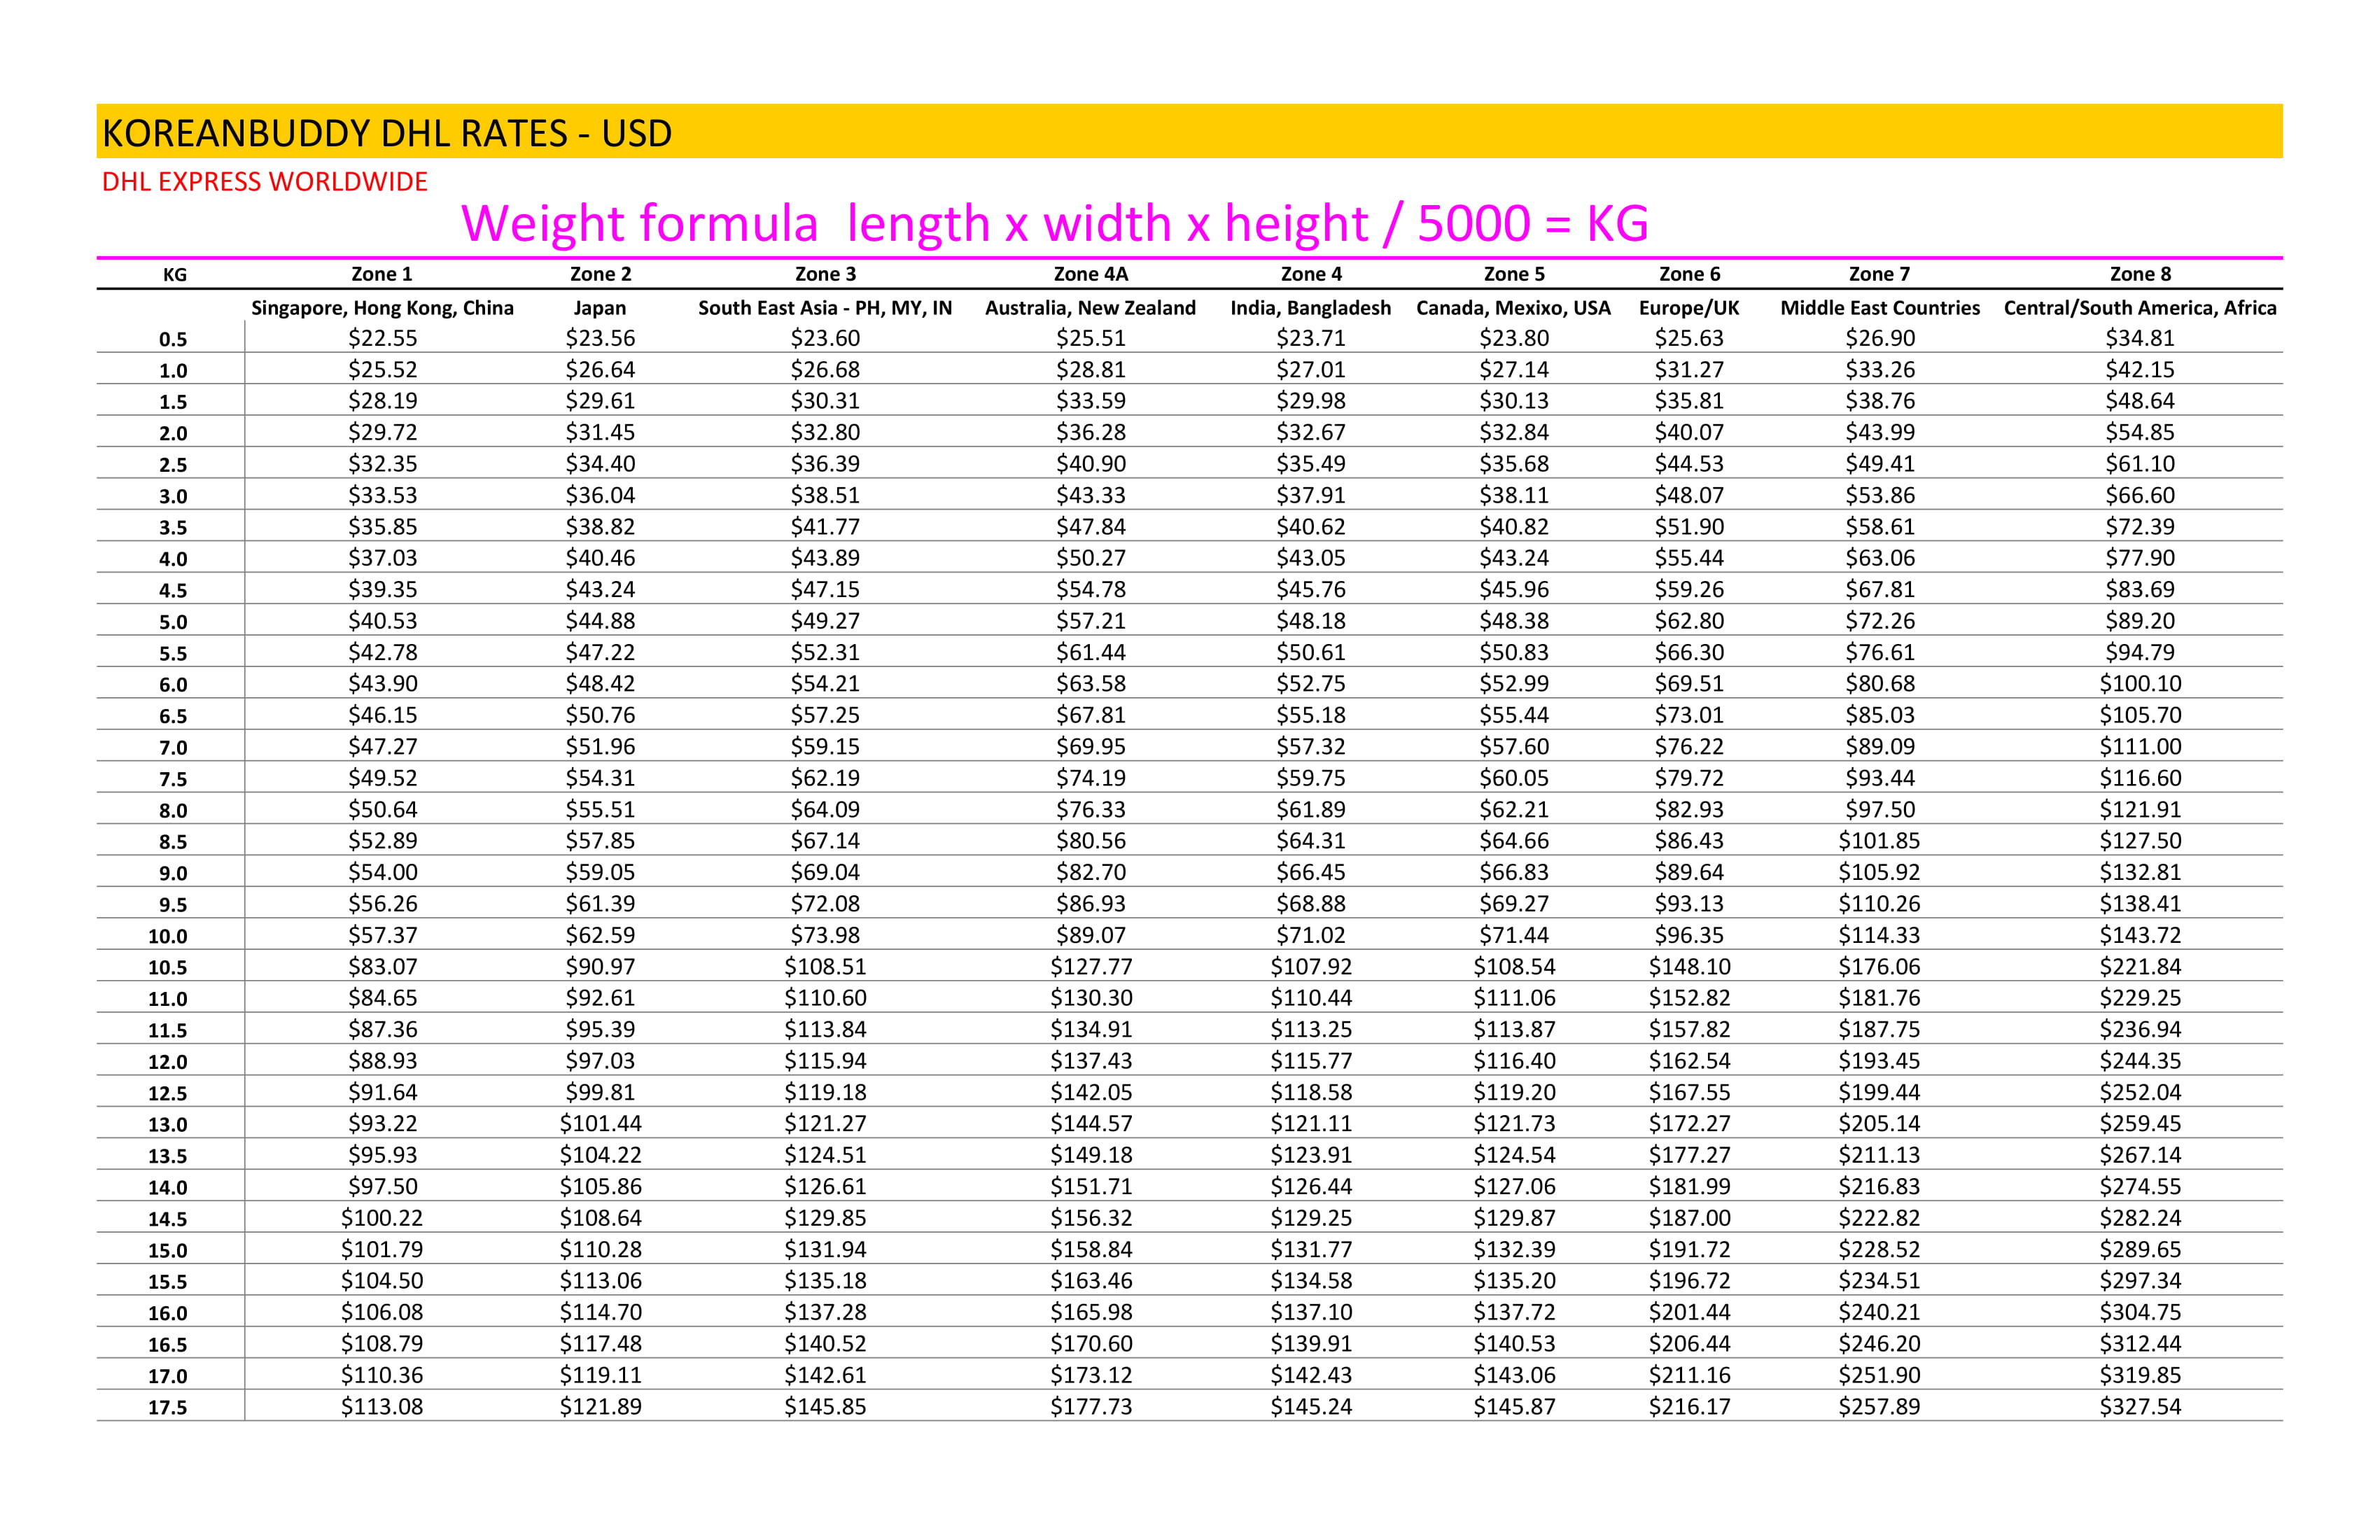
Task: Select the Zone 8 column header
Action: [2139, 274]
